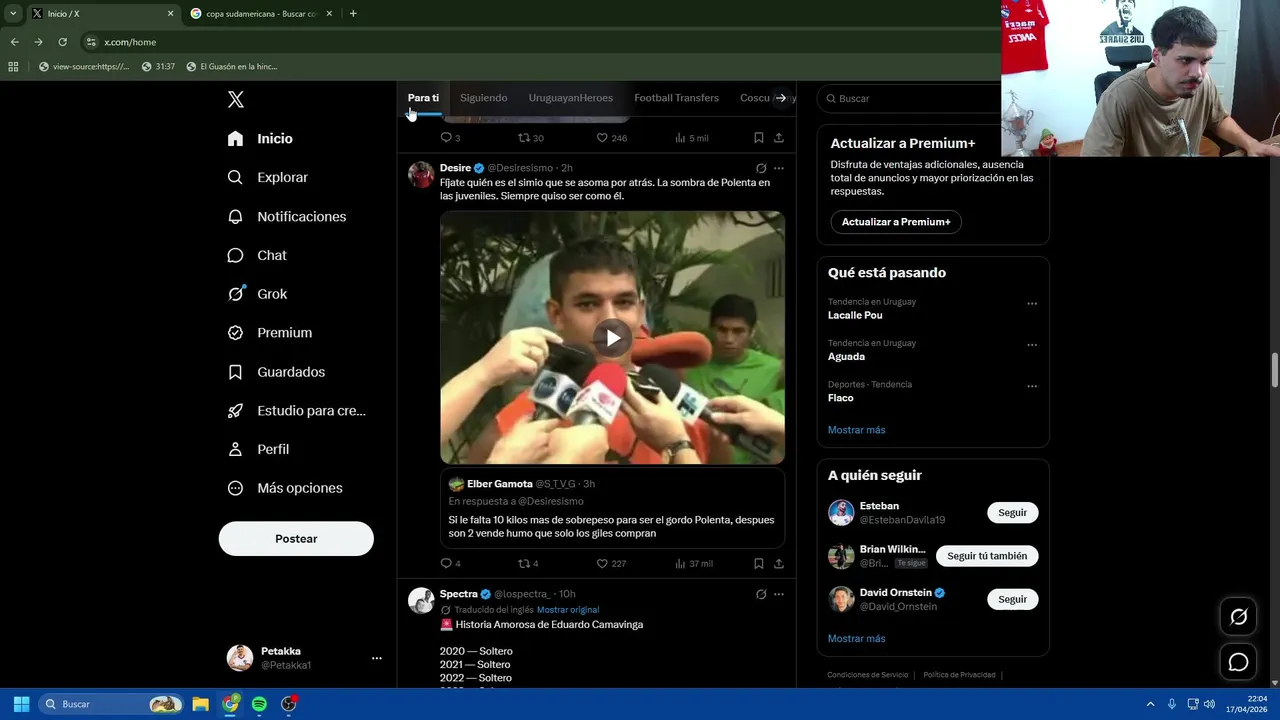
Task: Click Mostrar más under A quién seguir
Action: pyautogui.click(x=857, y=638)
